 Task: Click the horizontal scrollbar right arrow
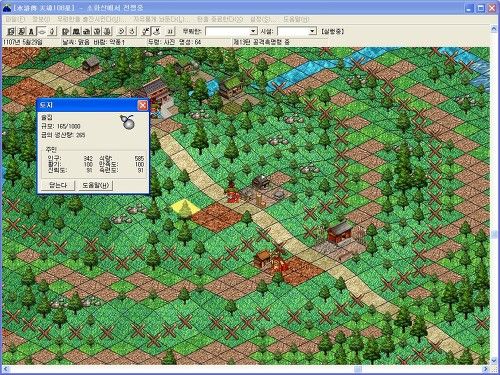486,369
